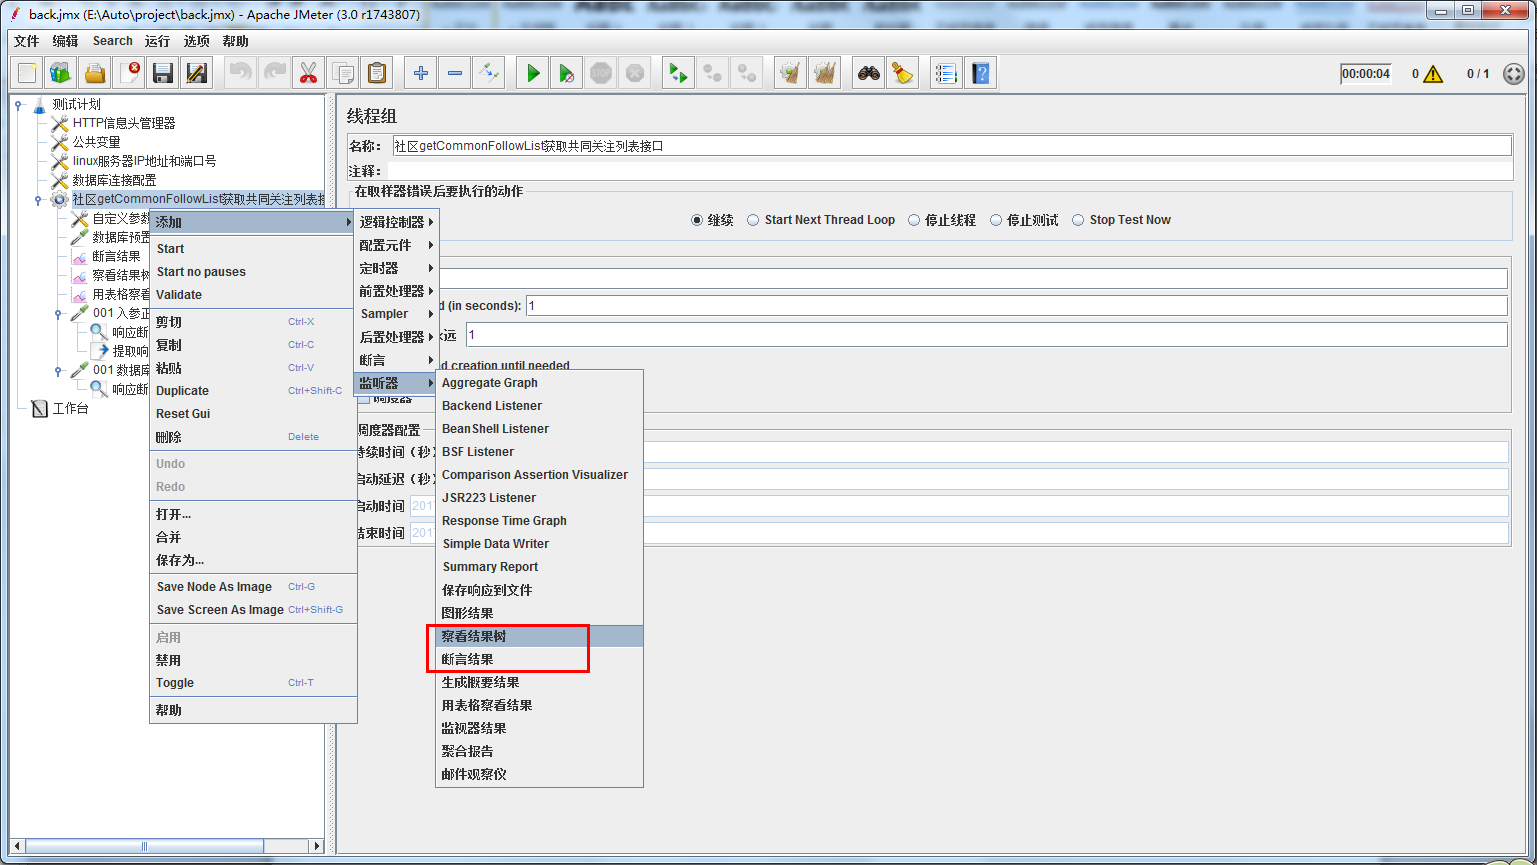Open Search with the binoculars icon

(x=869, y=73)
